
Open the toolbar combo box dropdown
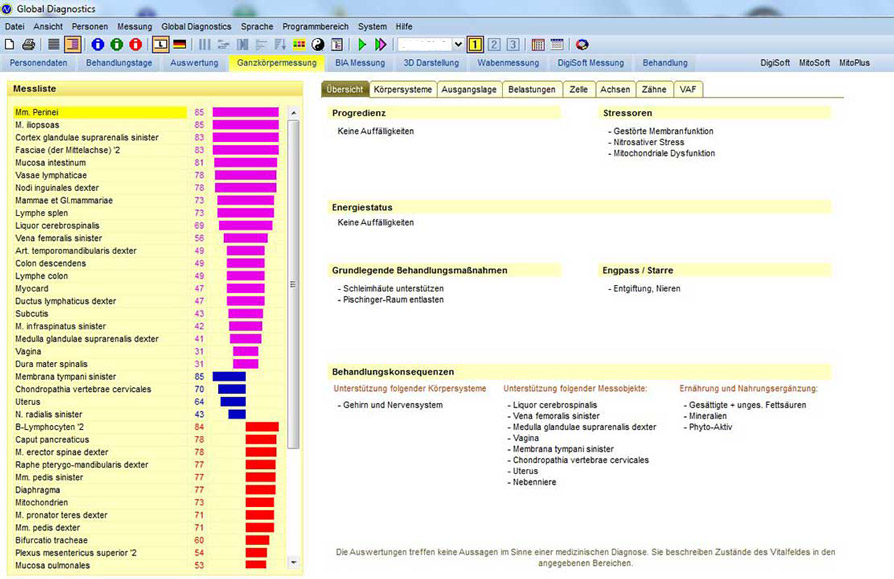click(458, 44)
